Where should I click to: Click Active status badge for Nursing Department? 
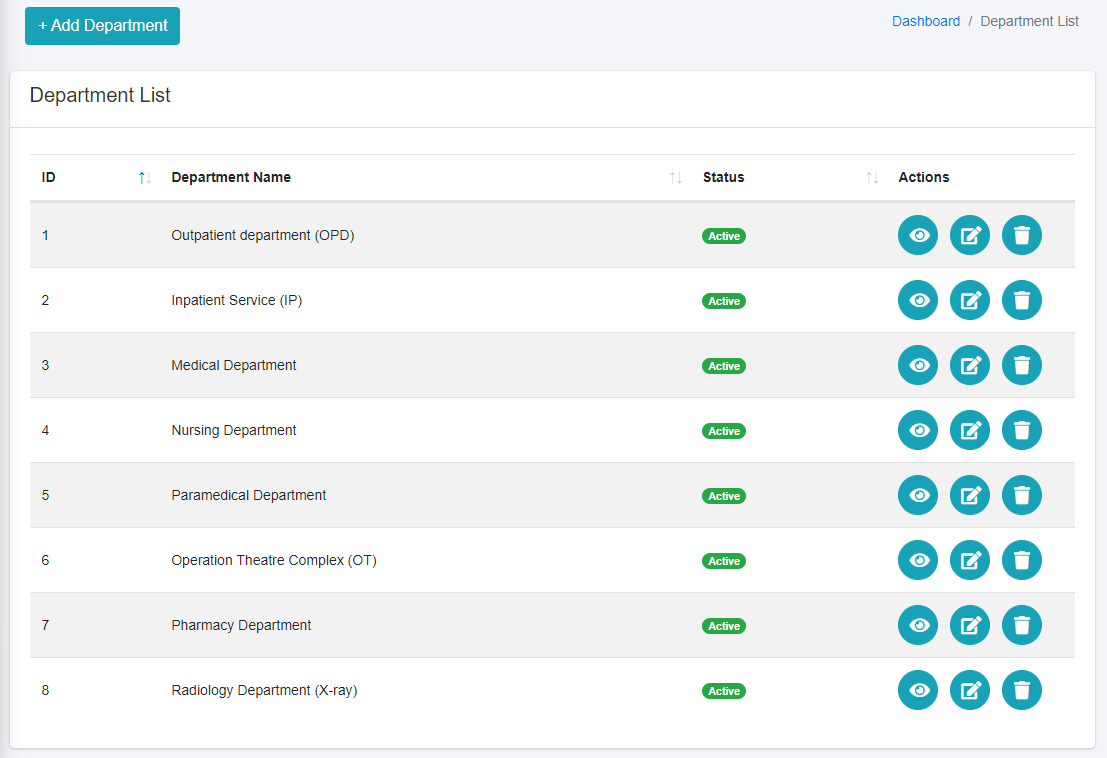(x=724, y=431)
